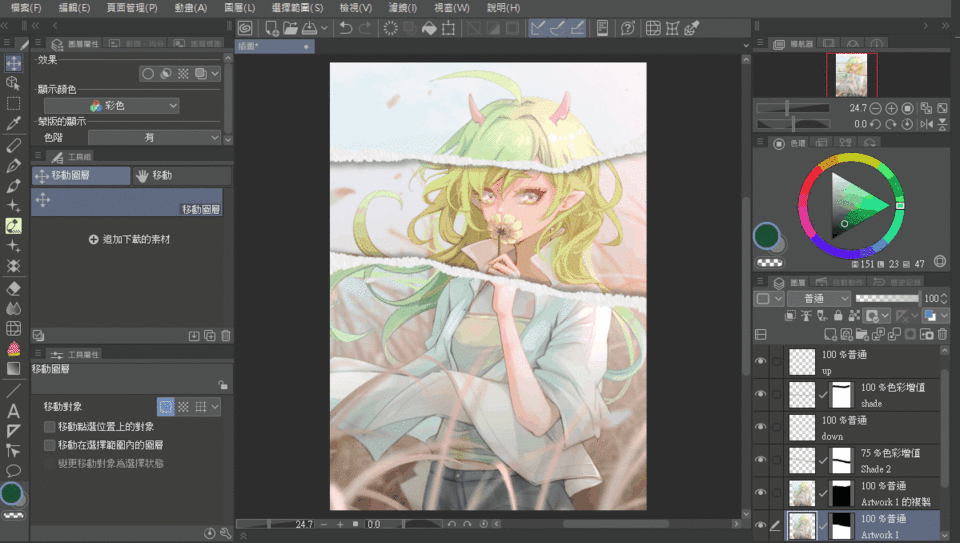Select the Move Layer tool in left toolbar

click(x=13, y=63)
